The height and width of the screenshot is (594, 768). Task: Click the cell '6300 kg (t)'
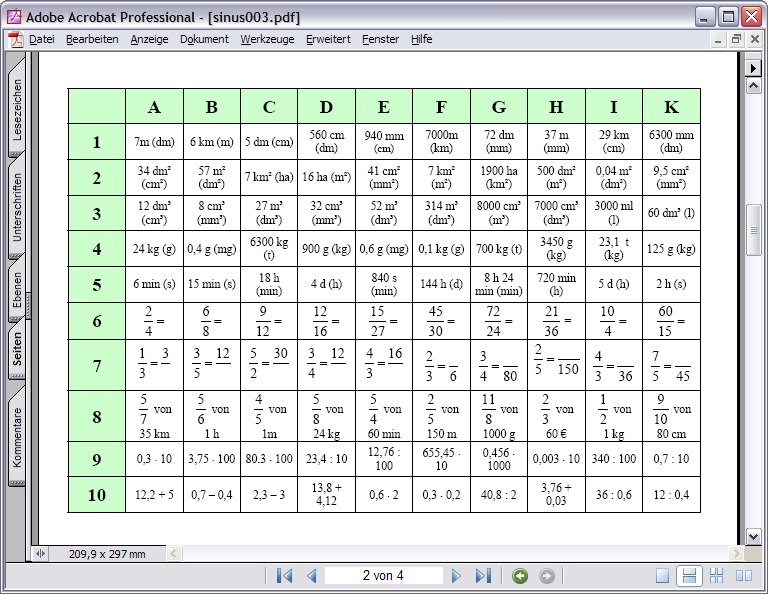(269, 249)
